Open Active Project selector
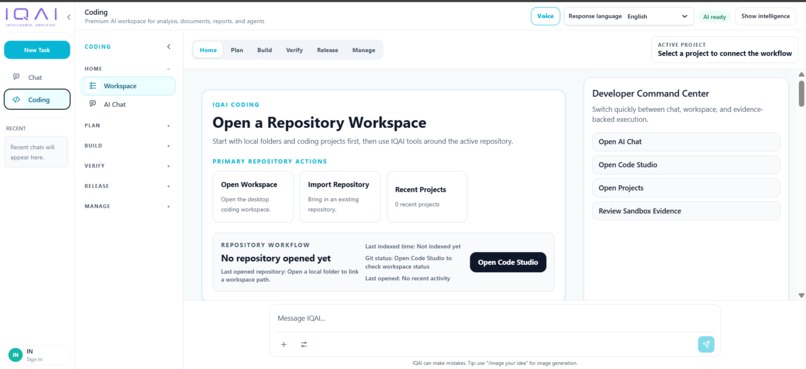This screenshot has width=806, height=369. [725, 50]
